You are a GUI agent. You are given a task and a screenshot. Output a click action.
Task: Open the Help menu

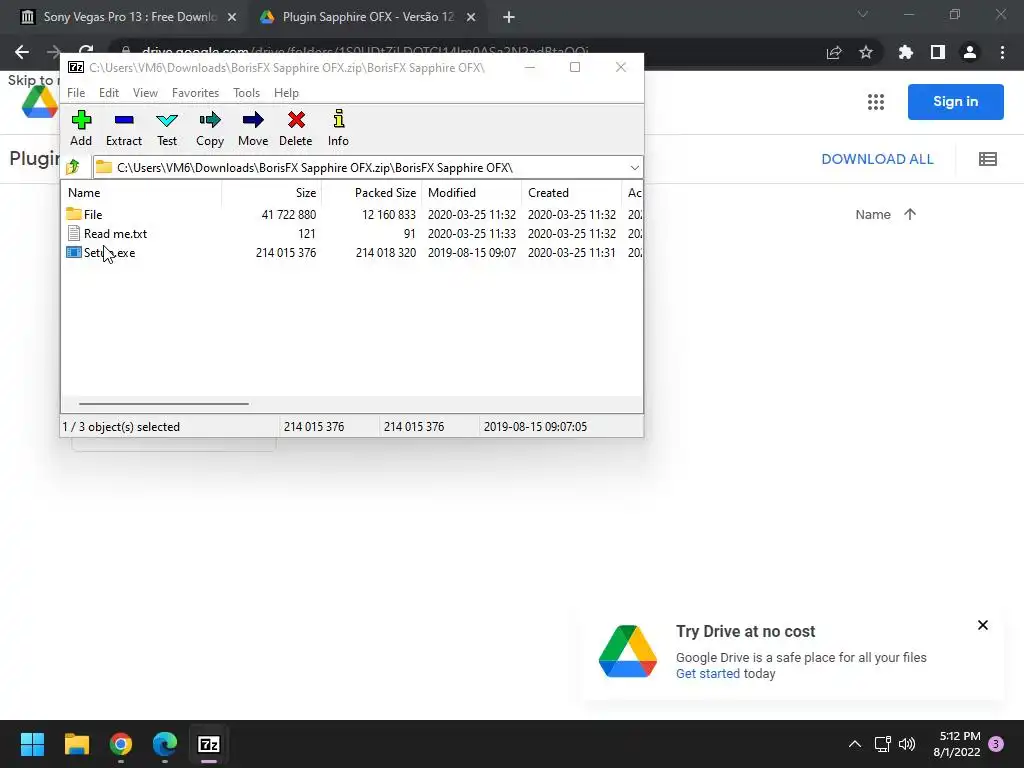pyautogui.click(x=286, y=93)
